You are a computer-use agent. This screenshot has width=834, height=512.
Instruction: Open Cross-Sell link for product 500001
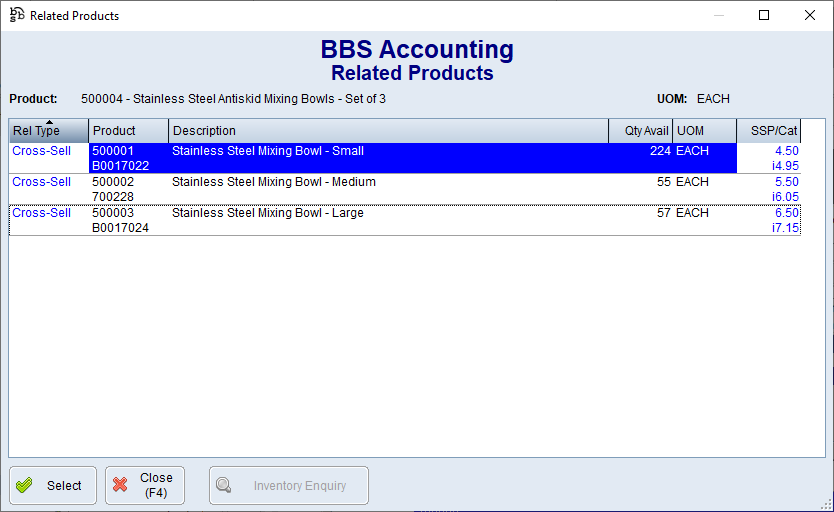tap(41, 151)
